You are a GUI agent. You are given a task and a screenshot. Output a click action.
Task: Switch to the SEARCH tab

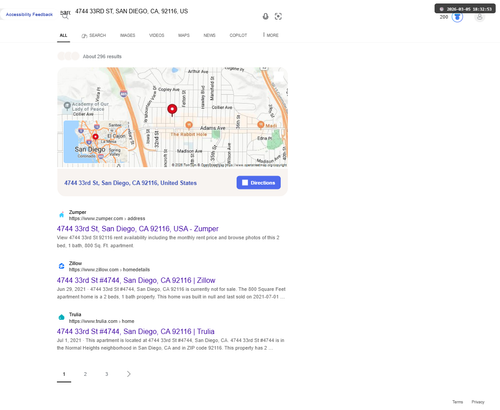coord(94,35)
